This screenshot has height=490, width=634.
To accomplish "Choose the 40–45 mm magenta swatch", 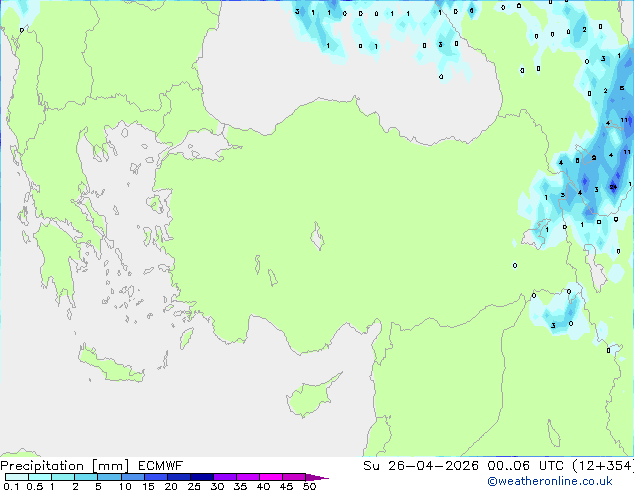I will (271, 477).
